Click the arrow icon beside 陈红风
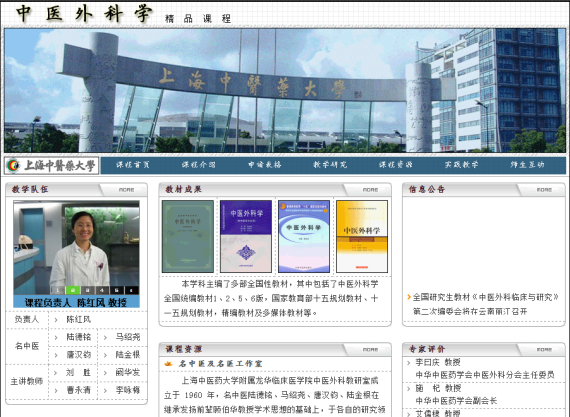 click(x=56, y=320)
